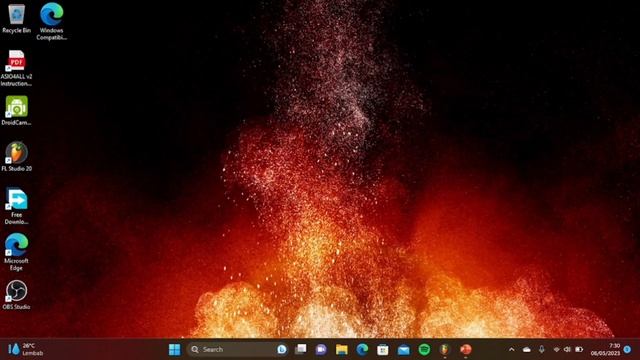Open the Microsoft Edge desktop shortcut
The image size is (640, 360).
tap(16, 252)
